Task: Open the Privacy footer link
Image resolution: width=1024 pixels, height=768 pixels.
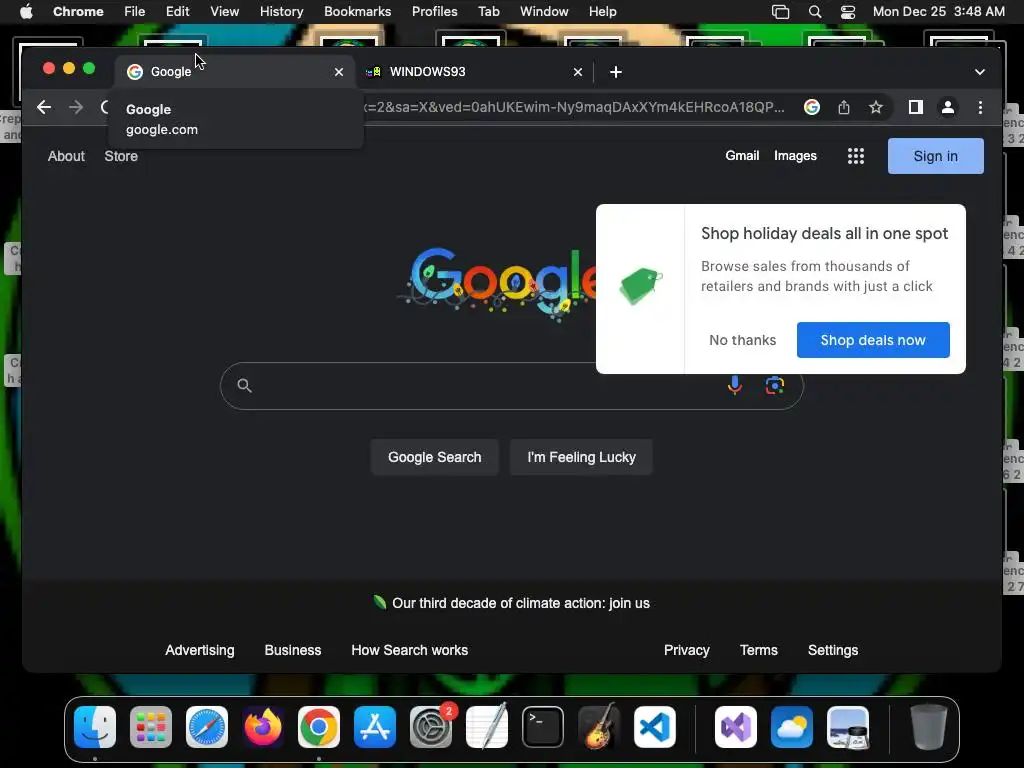Action: coord(686,650)
